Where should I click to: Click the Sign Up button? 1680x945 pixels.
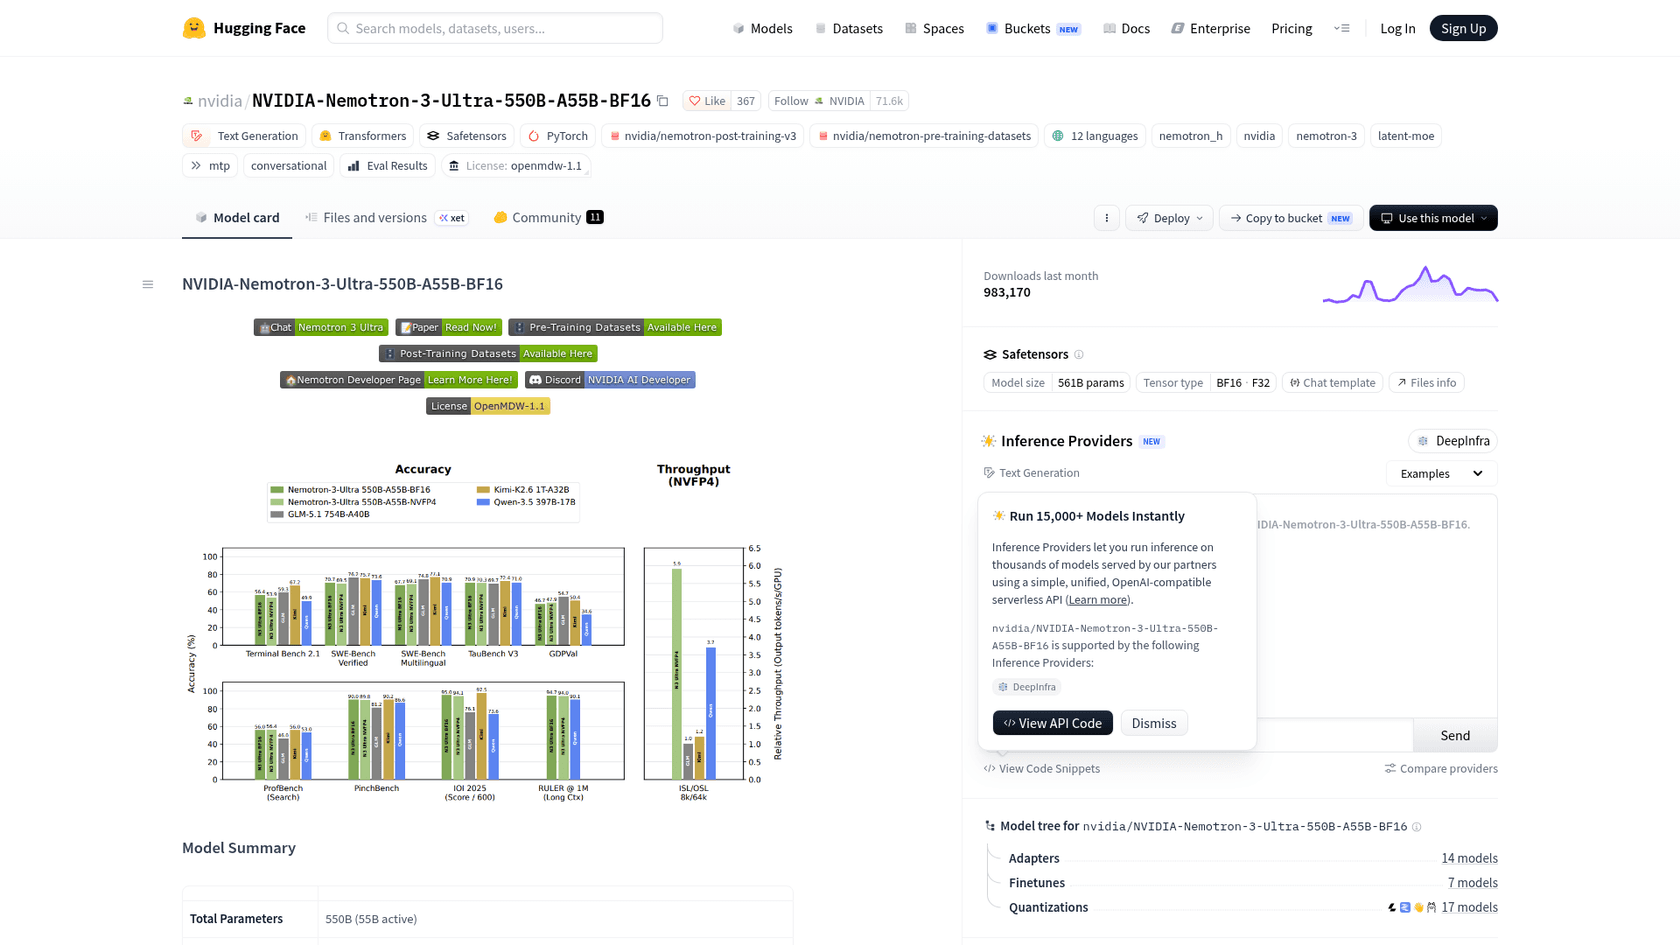(1463, 28)
